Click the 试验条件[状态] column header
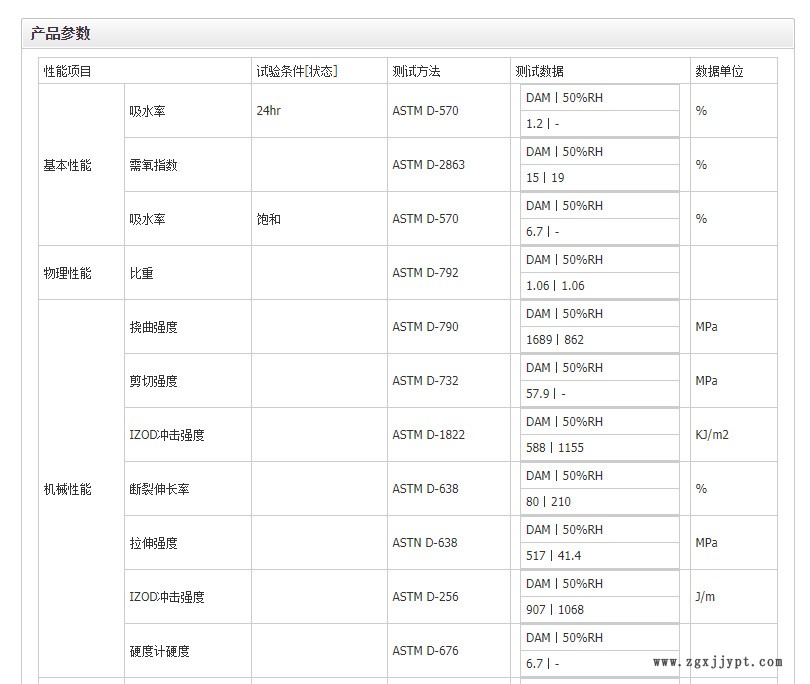Screen dimensions: 810x684 click(297, 71)
